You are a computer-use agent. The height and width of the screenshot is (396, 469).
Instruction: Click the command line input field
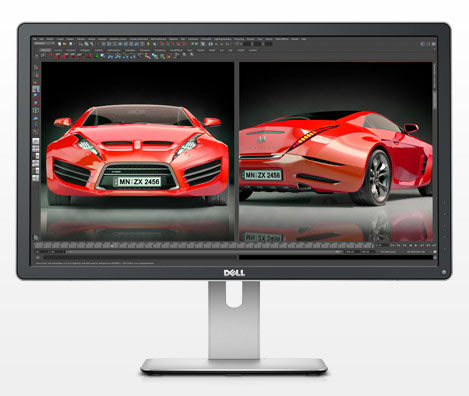click(x=140, y=257)
